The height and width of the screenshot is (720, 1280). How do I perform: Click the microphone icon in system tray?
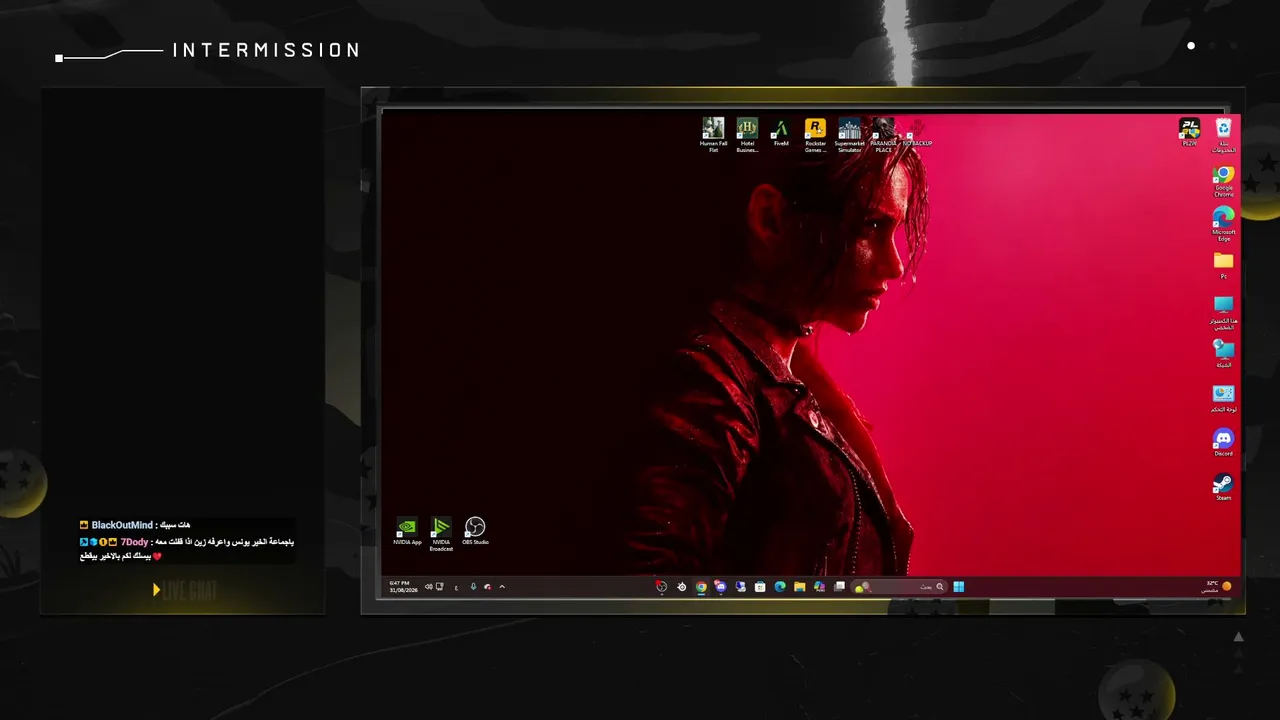click(x=473, y=587)
